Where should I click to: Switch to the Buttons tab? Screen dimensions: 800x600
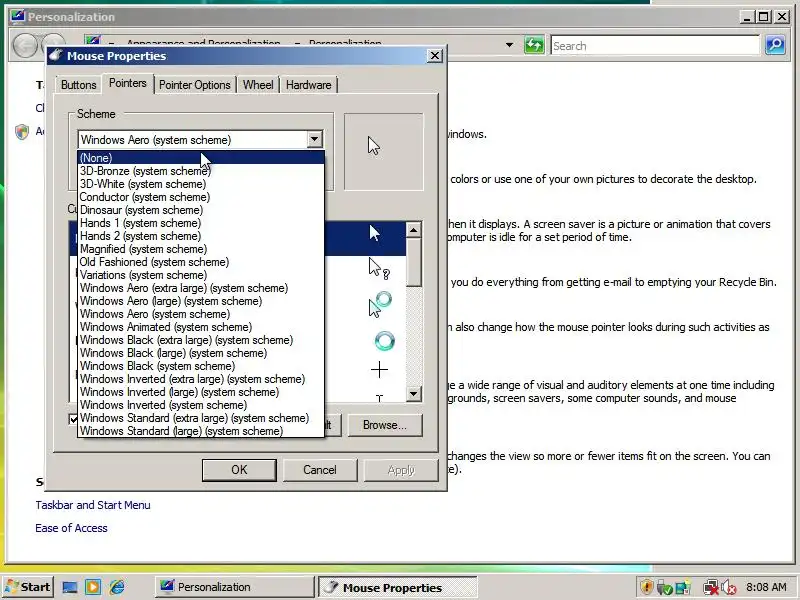pos(79,85)
